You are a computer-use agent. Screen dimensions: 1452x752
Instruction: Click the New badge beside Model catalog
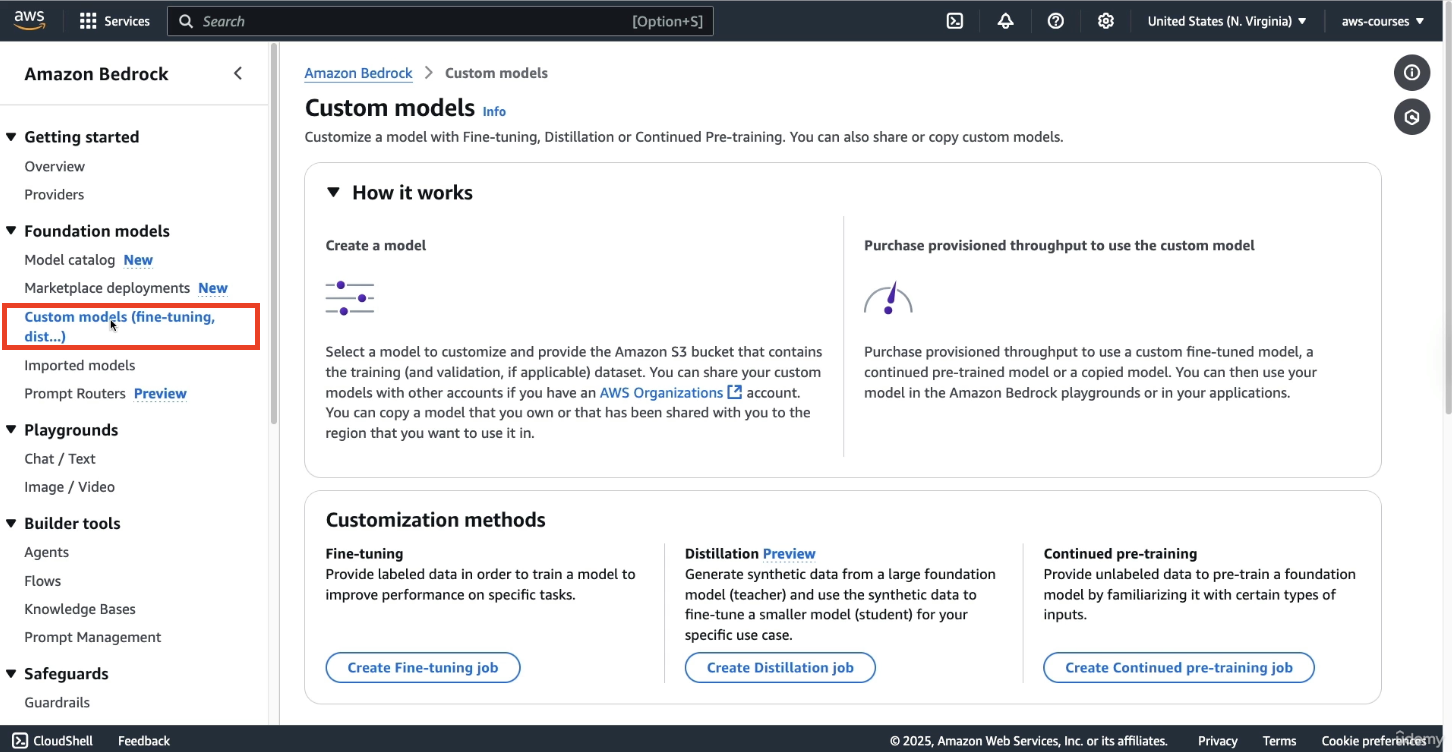pyautogui.click(x=138, y=260)
